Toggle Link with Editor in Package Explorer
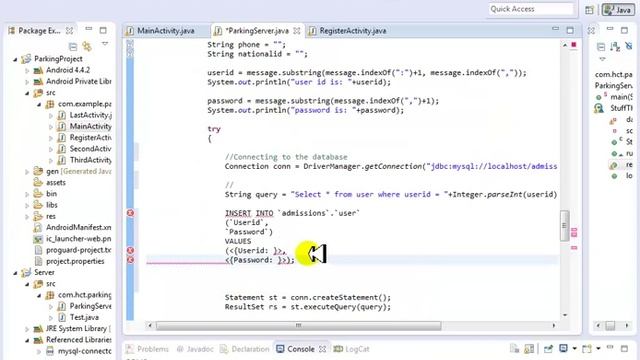The width and height of the screenshot is (640, 360). 87,46
